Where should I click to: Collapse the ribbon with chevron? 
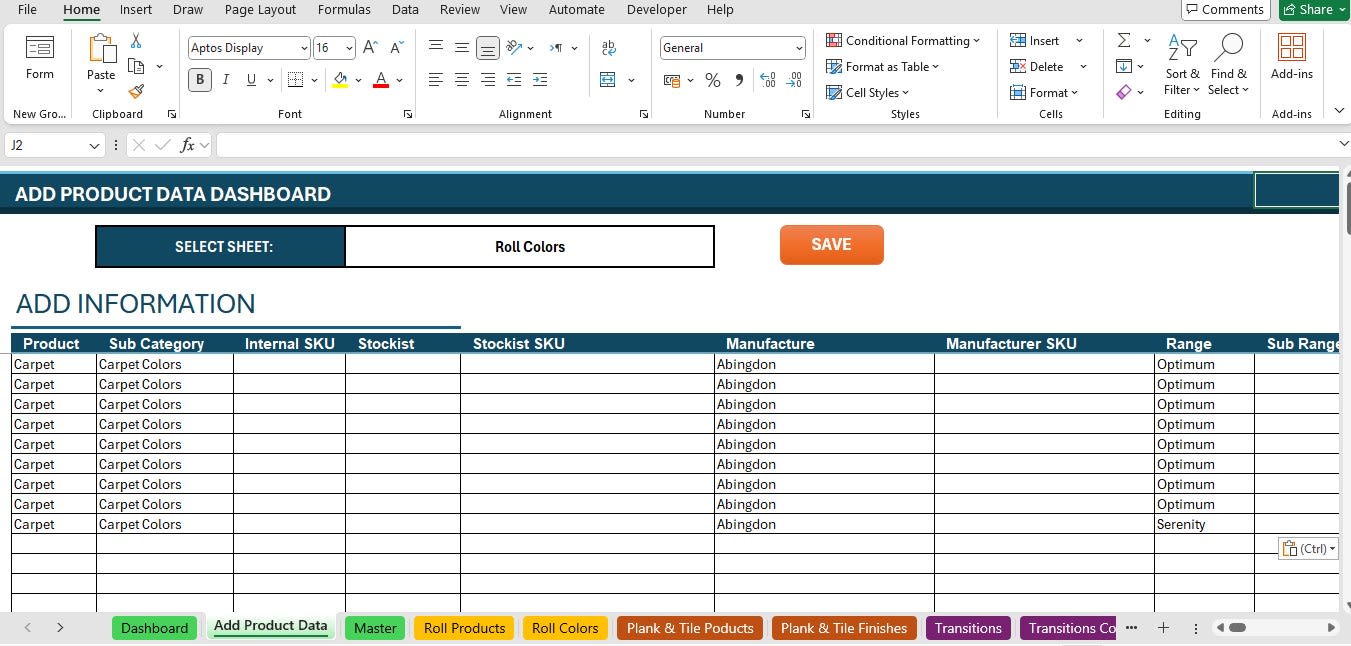coord(1339,111)
